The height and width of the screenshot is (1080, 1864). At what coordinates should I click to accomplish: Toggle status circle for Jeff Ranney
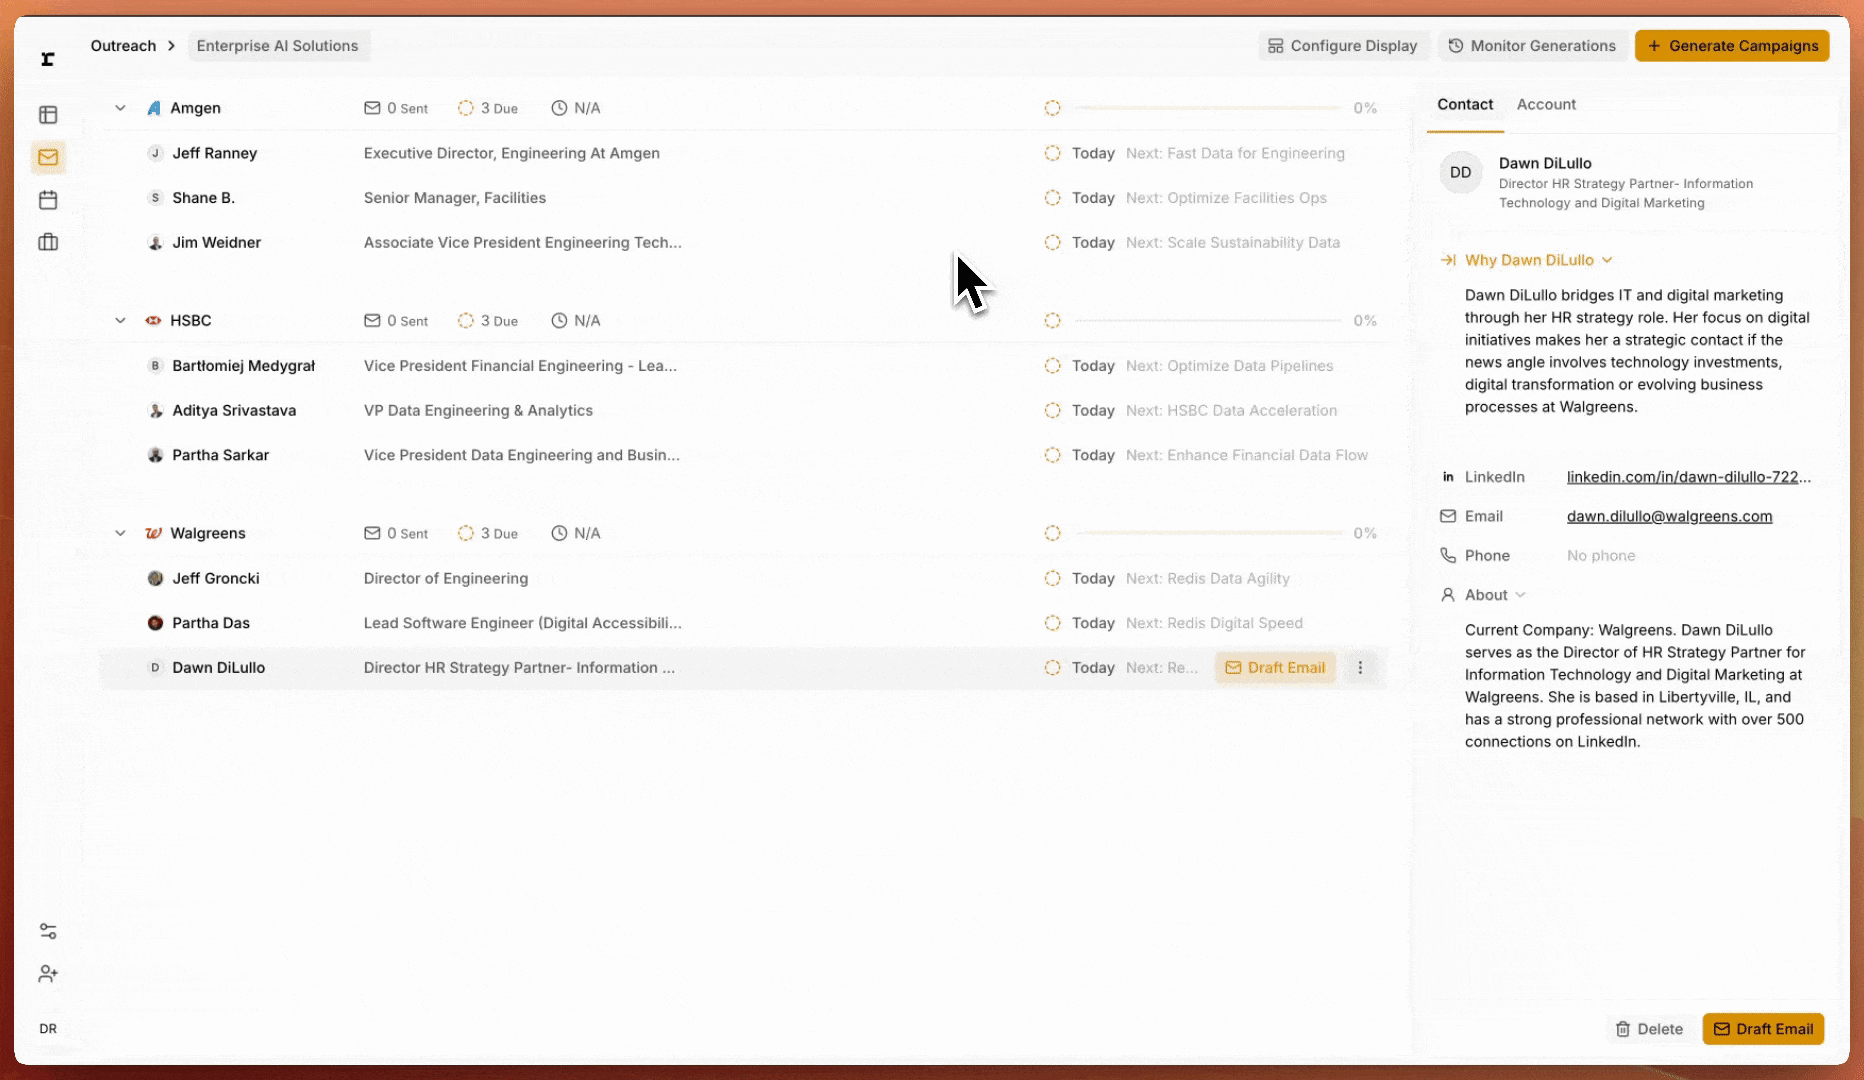pyautogui.click(x=1052, y=153)
